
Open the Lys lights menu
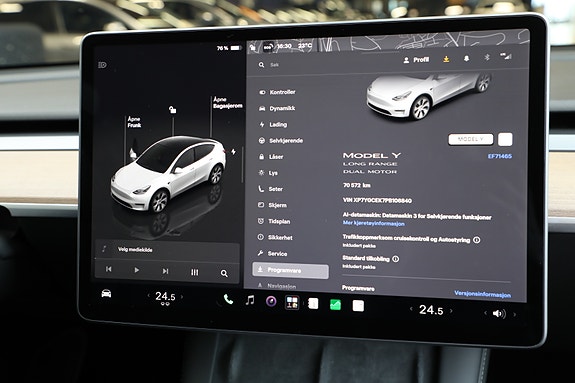click(x=268, y=173)
